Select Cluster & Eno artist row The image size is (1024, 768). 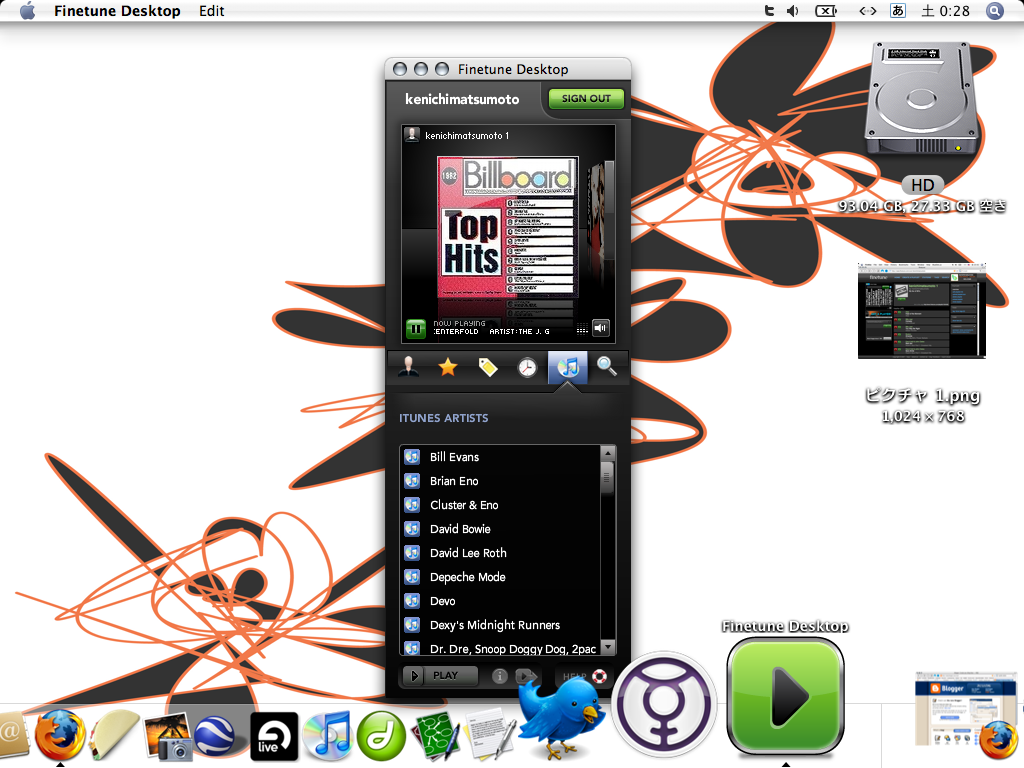[500, 505]
